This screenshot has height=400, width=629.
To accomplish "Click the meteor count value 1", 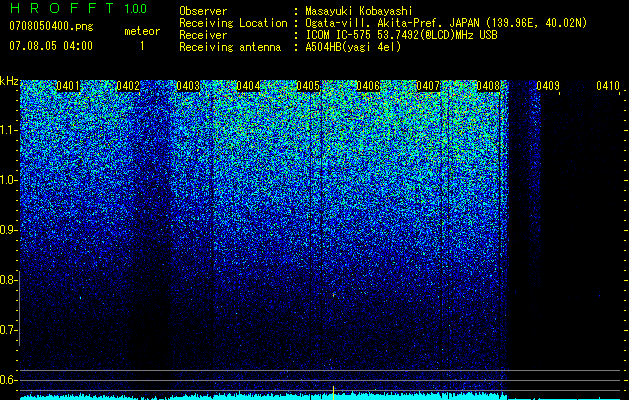I will pos(142,46).
